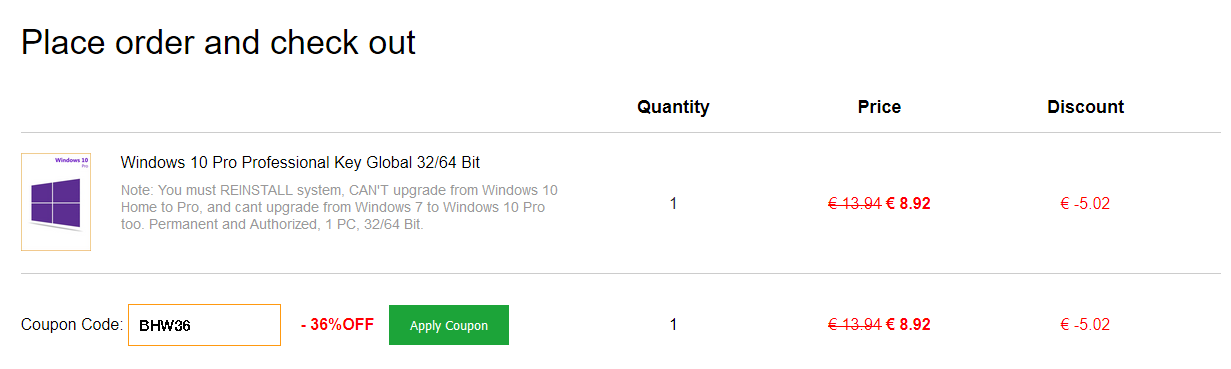Click the coupon row's € -5.02 discount amount

pos(1085,325)
